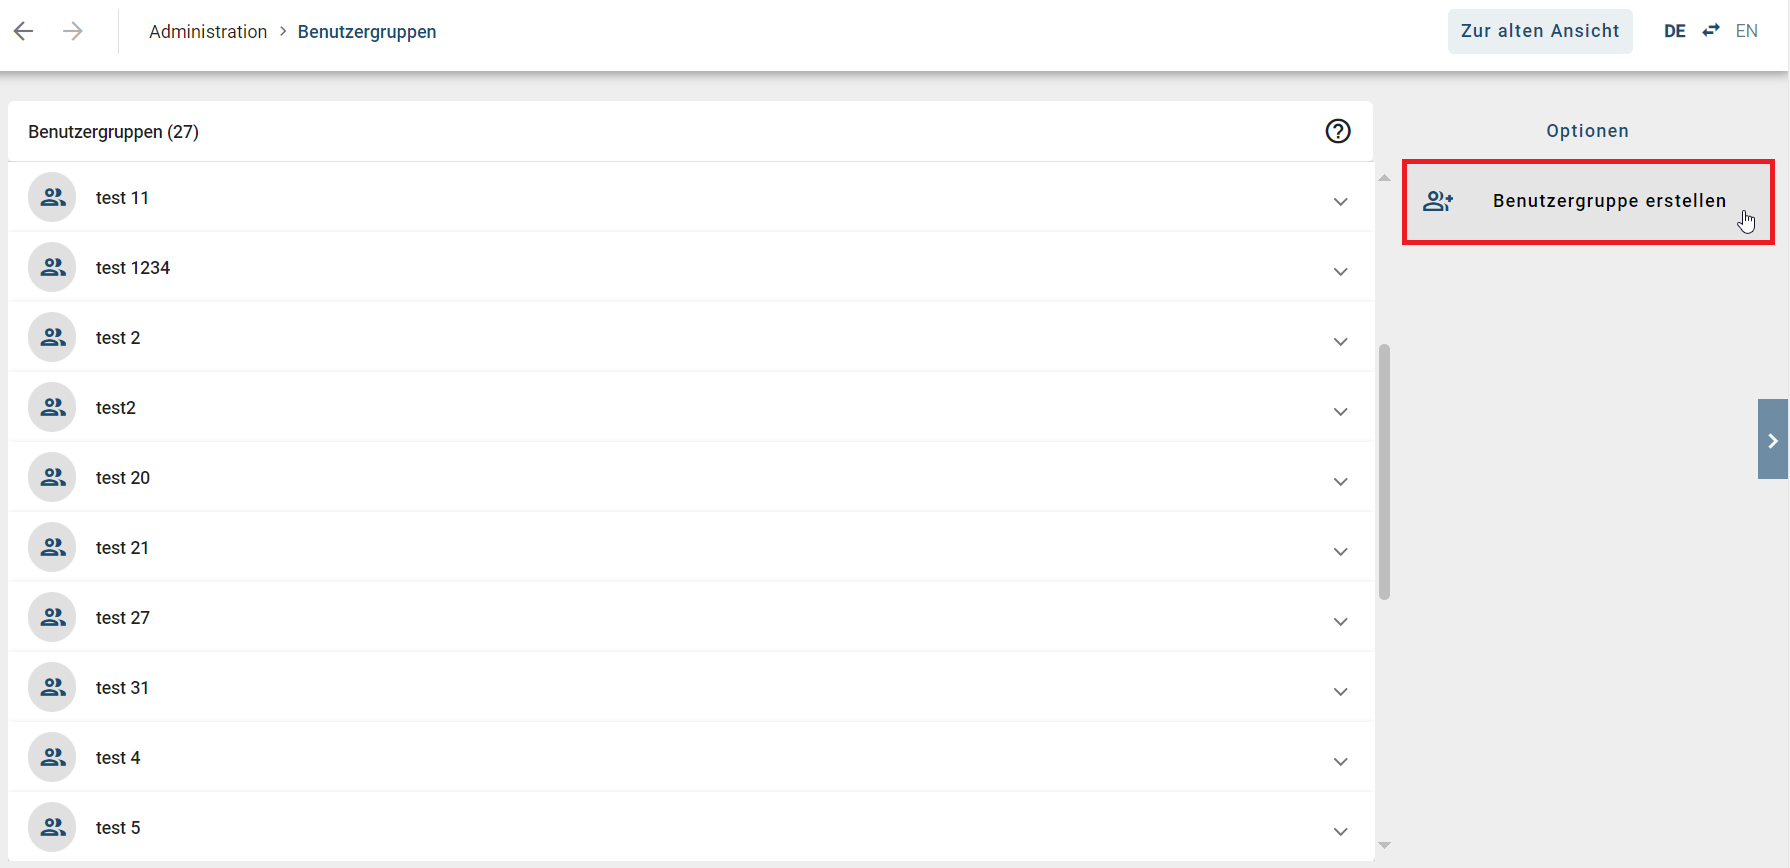Click the group avatar icon beside test 11

pos(52,197)
